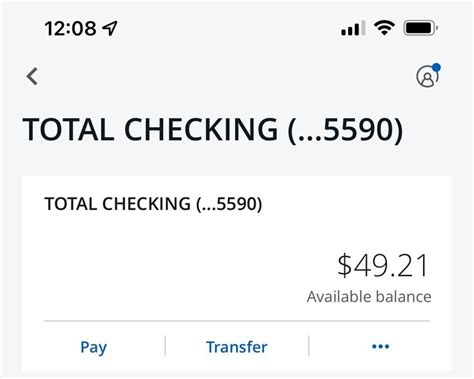Tap the cellular signal bars icon
This screenshot has width=474, height=379.
[x=353, y=28]
